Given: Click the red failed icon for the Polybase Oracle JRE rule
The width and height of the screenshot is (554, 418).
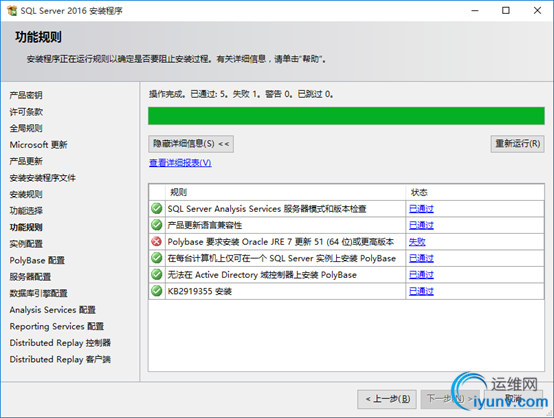Looking at the screenshot, I should [x=157, y=242].
